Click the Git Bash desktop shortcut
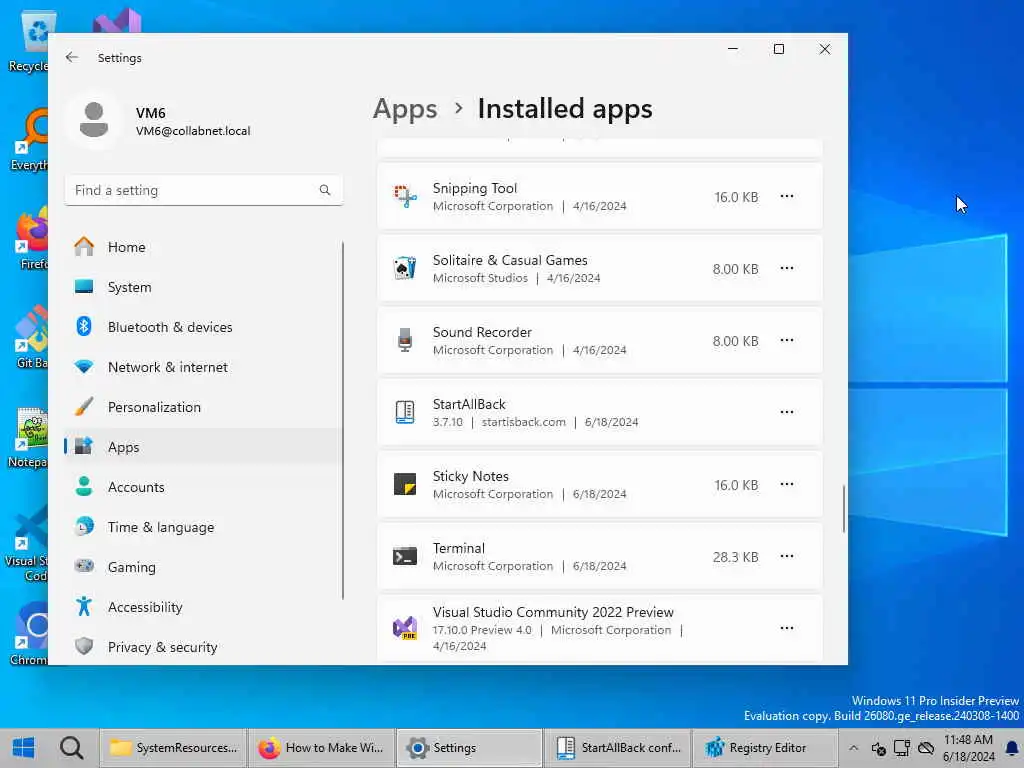Image resolution: width=1024 pixels, height=768 pixels. point(31,330)
